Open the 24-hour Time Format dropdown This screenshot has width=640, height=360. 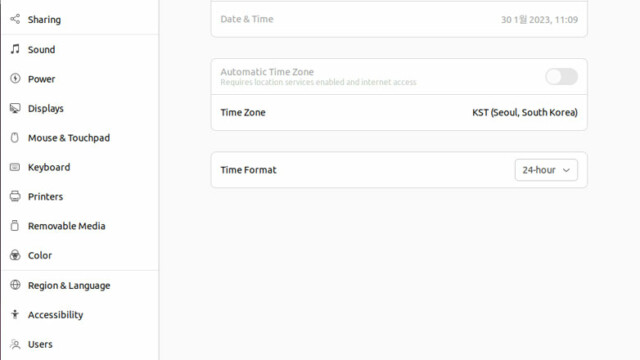(546, 170)
